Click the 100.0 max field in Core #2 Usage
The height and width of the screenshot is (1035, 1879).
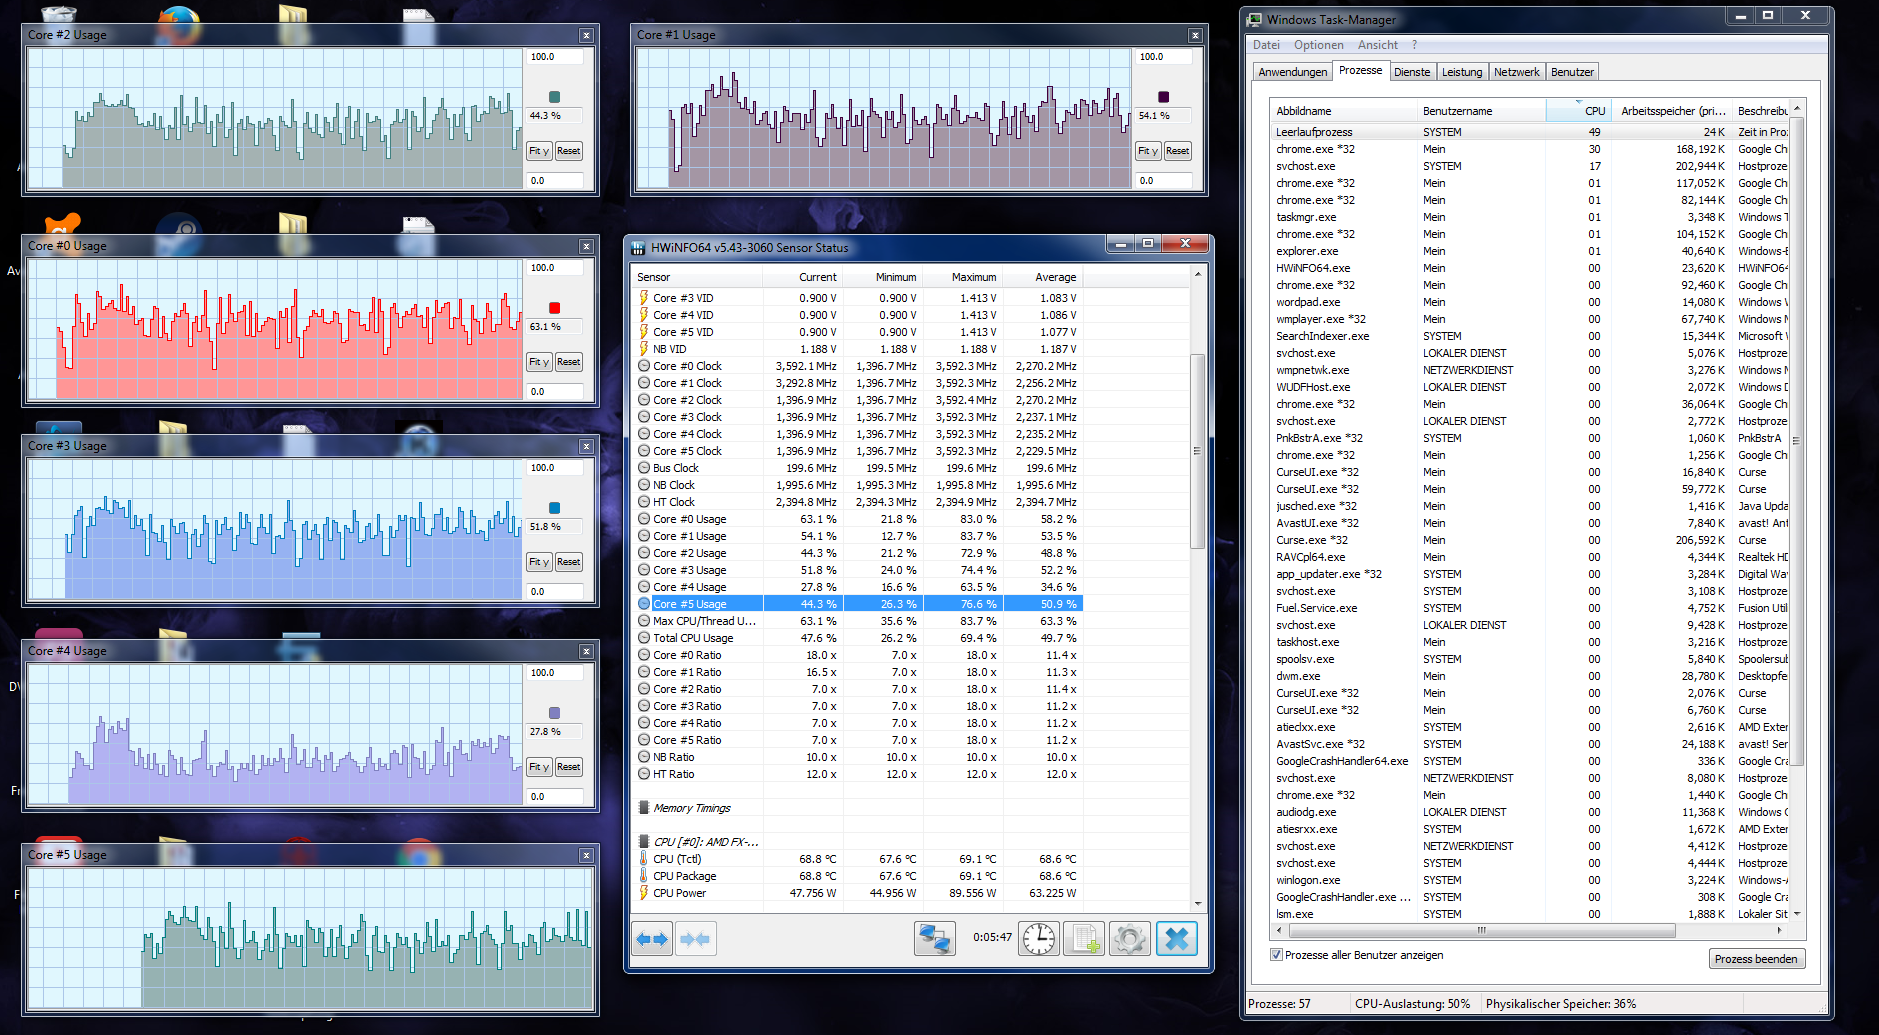pos(555,57)
